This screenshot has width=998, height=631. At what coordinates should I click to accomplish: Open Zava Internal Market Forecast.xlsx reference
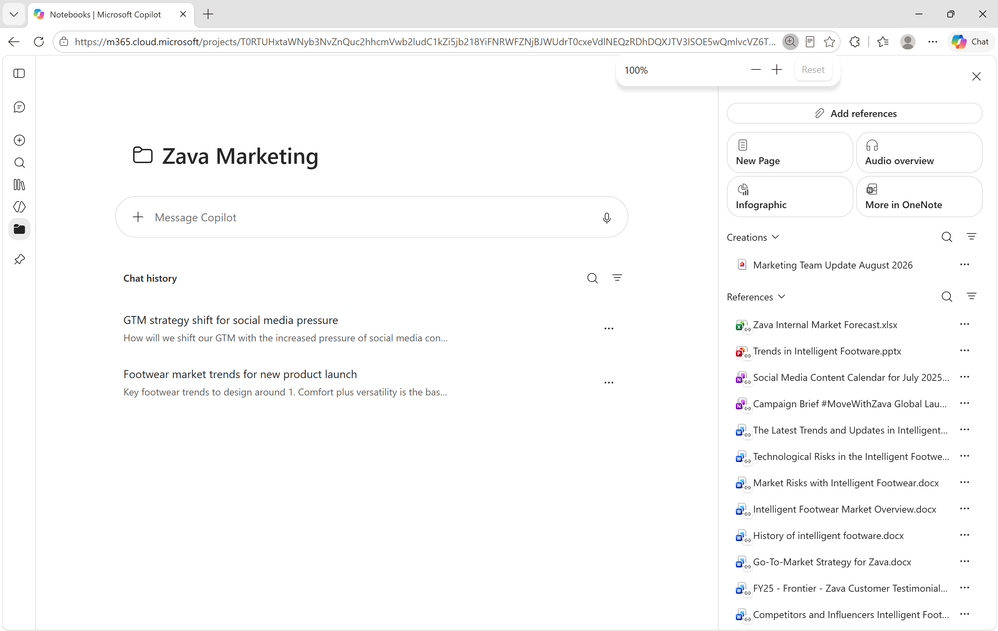point(825,325)
